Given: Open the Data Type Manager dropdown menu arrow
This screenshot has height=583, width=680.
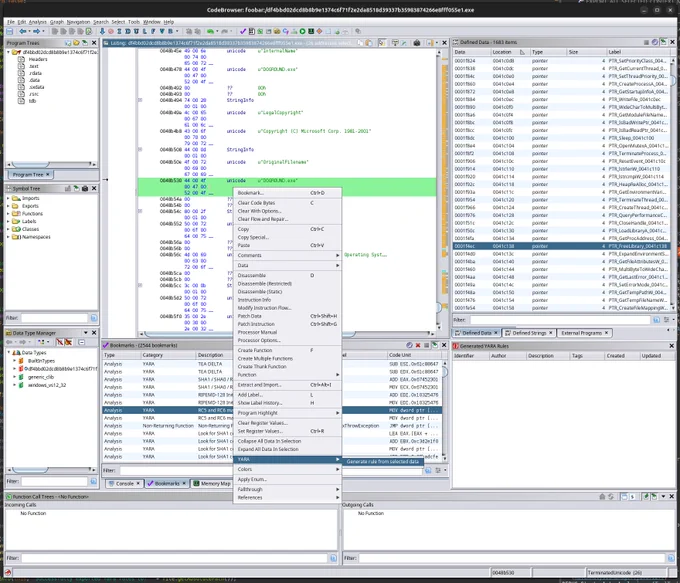Looking at the screenshot, I should point(85,333).
